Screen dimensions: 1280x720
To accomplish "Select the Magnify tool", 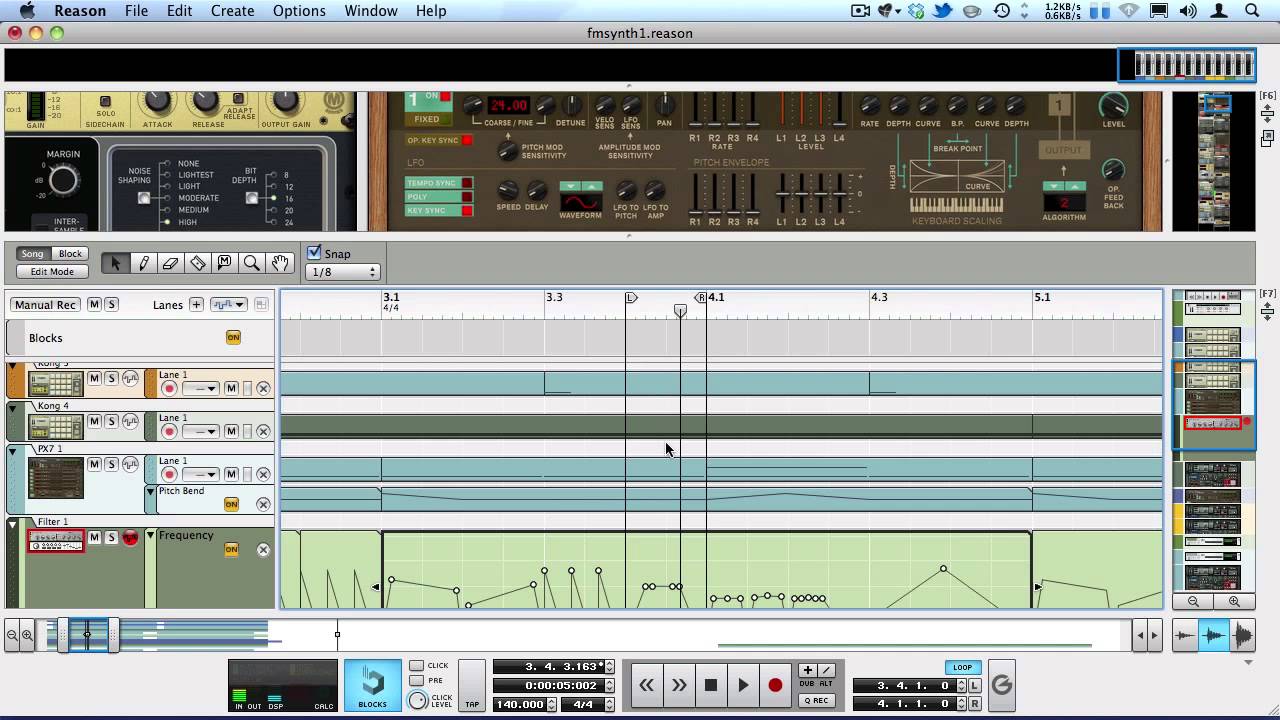I will (x=252, y=263).
